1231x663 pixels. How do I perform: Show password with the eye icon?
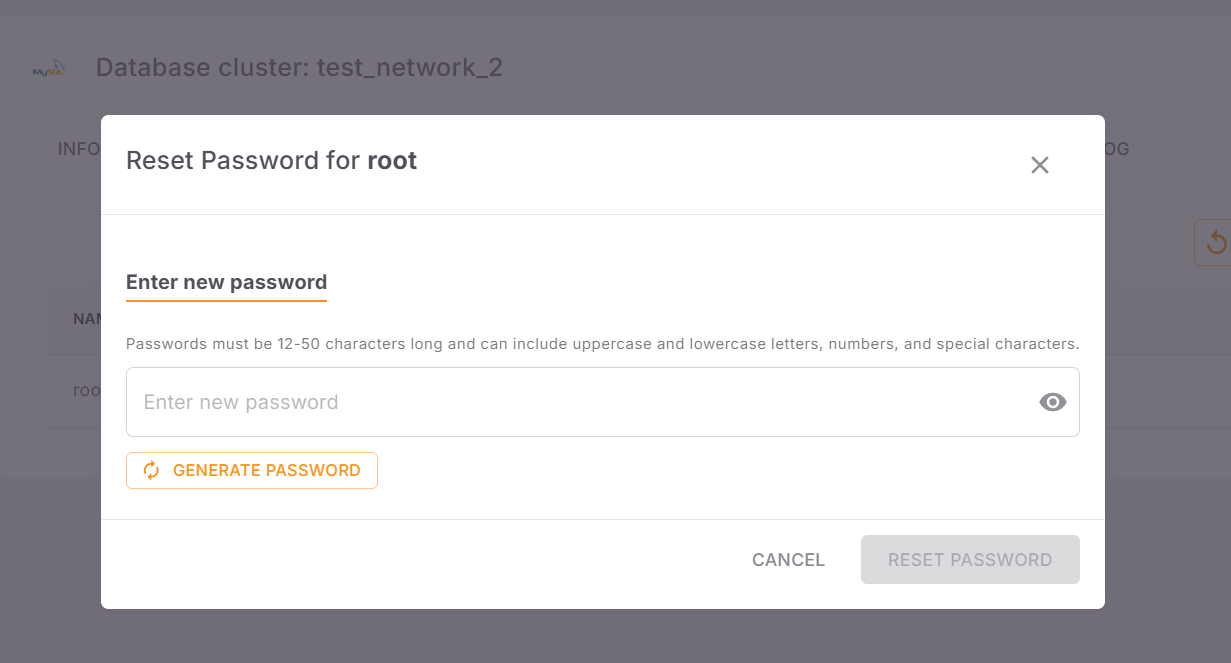1053,402
